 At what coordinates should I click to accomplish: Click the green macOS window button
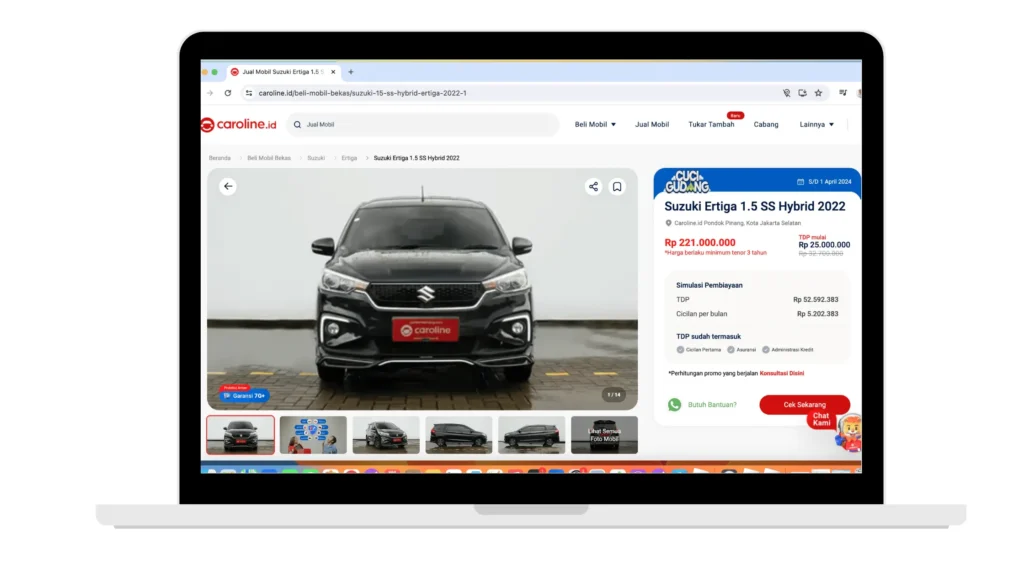[x=214, y=72]
